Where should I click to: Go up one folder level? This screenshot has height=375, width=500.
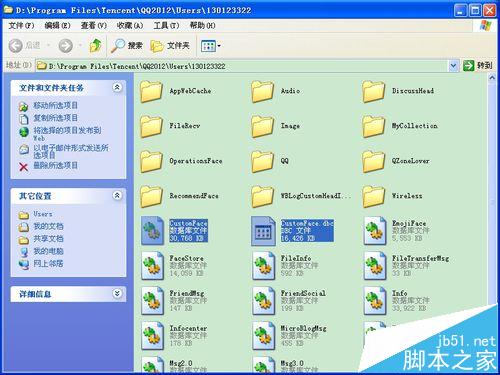click(96, 46)
